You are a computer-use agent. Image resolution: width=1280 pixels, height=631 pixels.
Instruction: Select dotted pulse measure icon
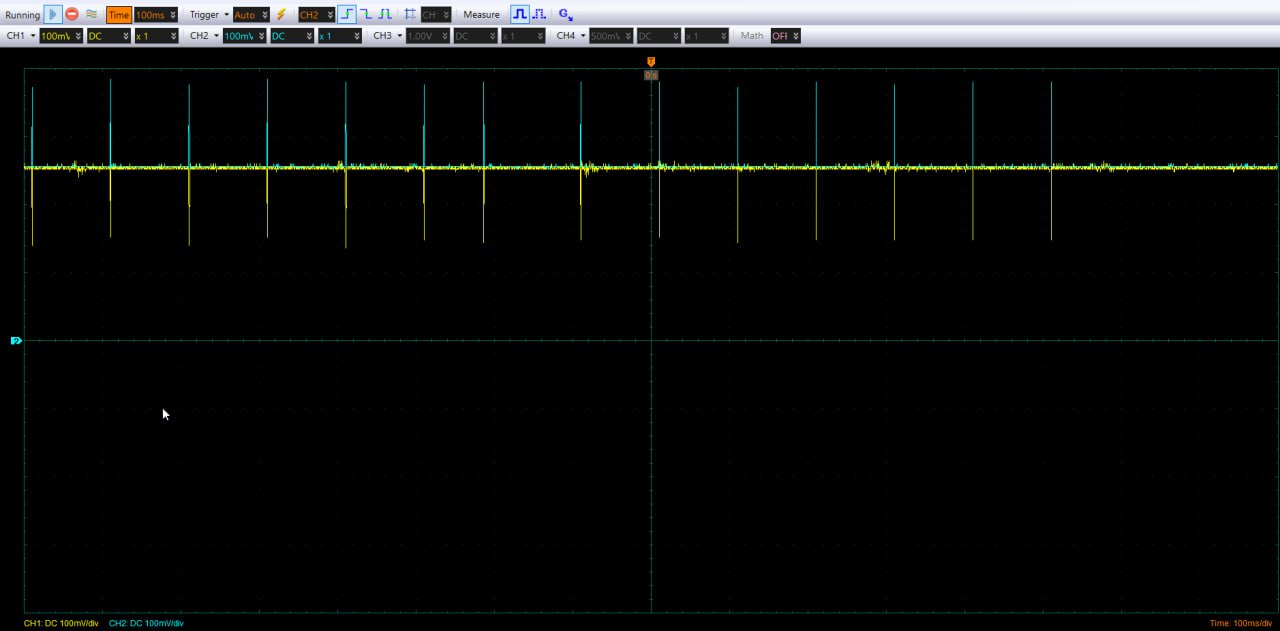(x=539, y=15)
